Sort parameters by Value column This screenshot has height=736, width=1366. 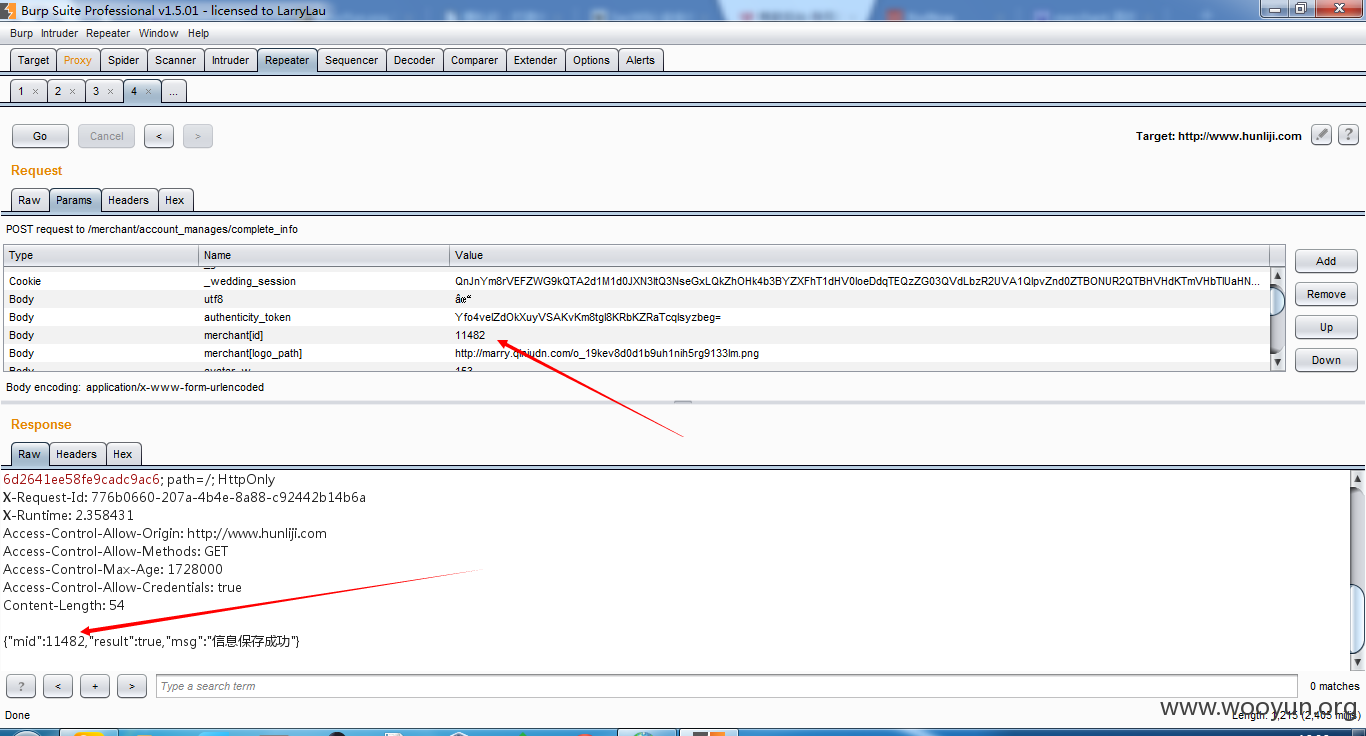(x=860, y=255)
